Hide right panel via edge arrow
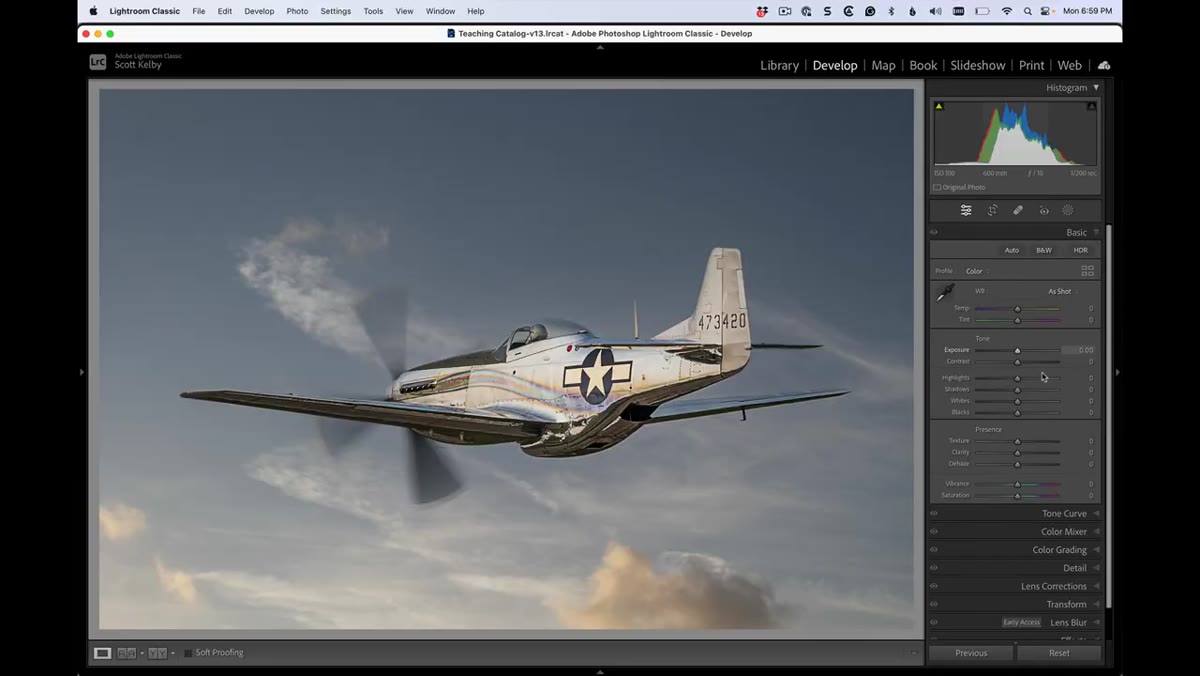Screen dimensions: 1200x676 pos(1117,372)
